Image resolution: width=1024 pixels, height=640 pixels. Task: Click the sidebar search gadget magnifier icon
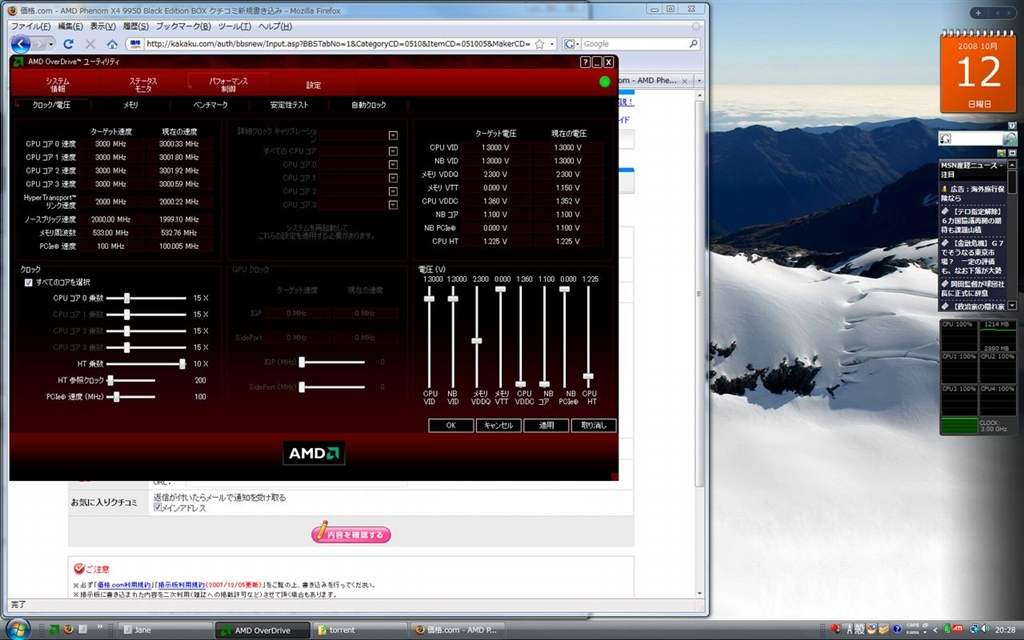click(1009, 138)
